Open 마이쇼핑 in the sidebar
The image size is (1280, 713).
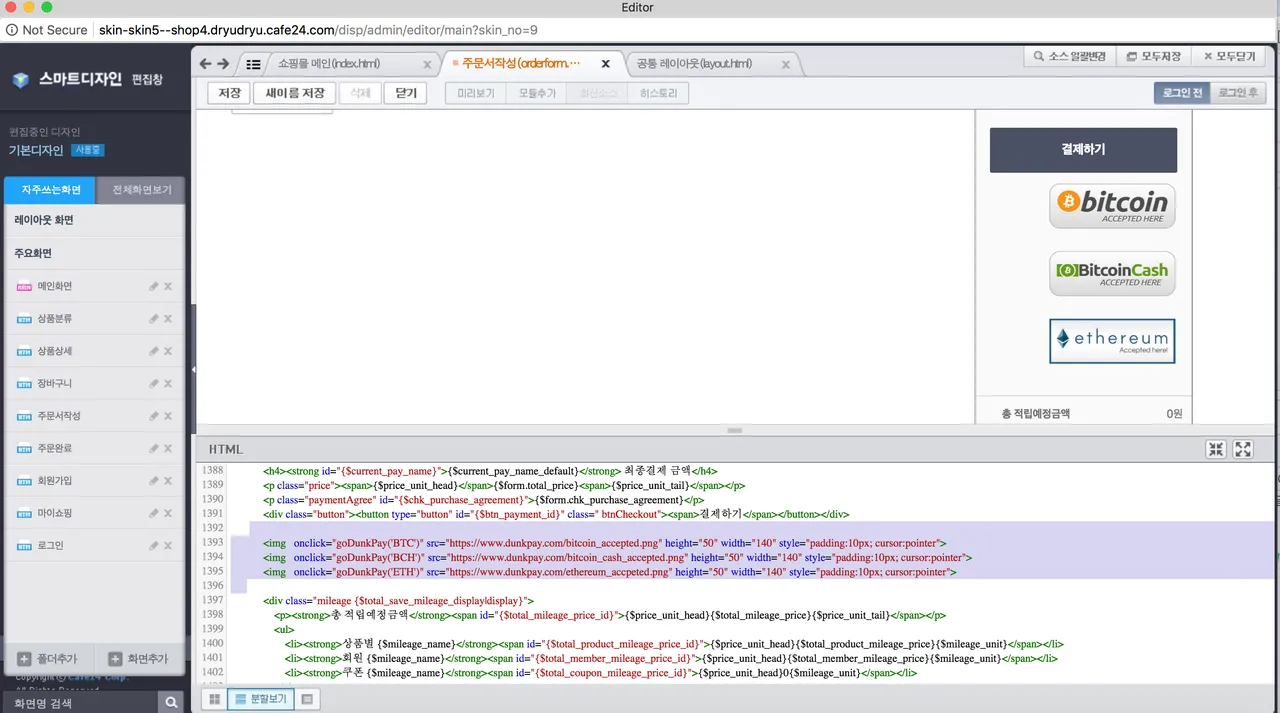(x=54, y=513)
